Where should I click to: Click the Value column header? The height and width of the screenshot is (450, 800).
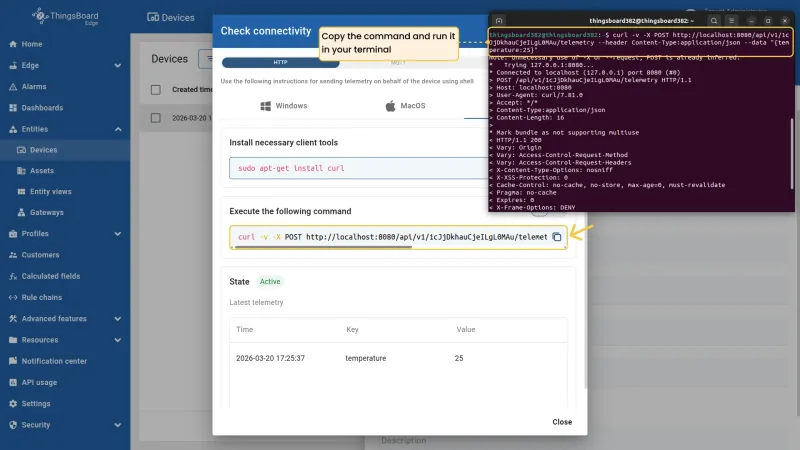[466, 330]
